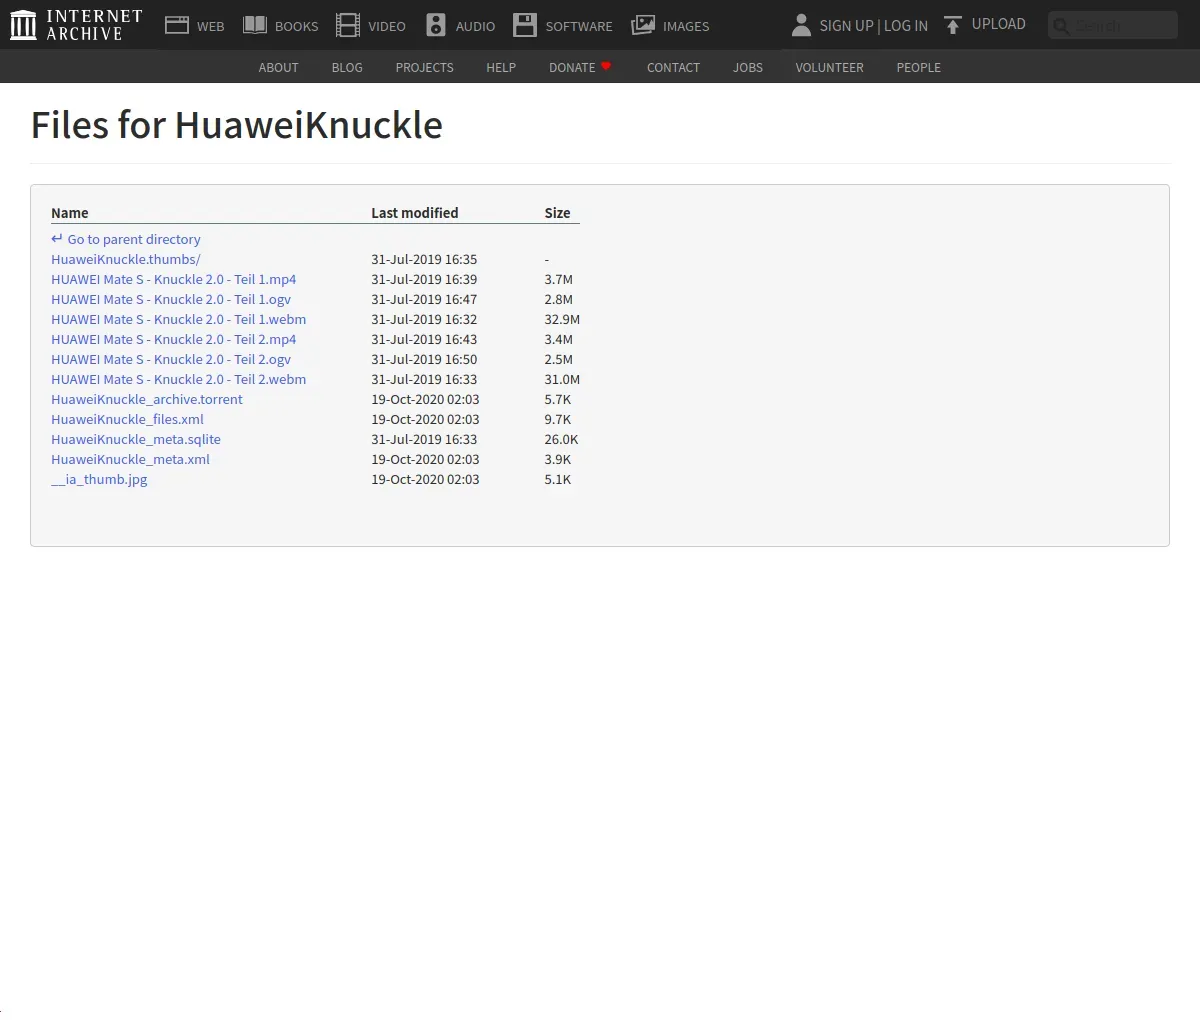The width and height of the screenshot is (1200, 1020).
Task: Click SOFTWARE label in top navigation
Action: tap(579, 26)
